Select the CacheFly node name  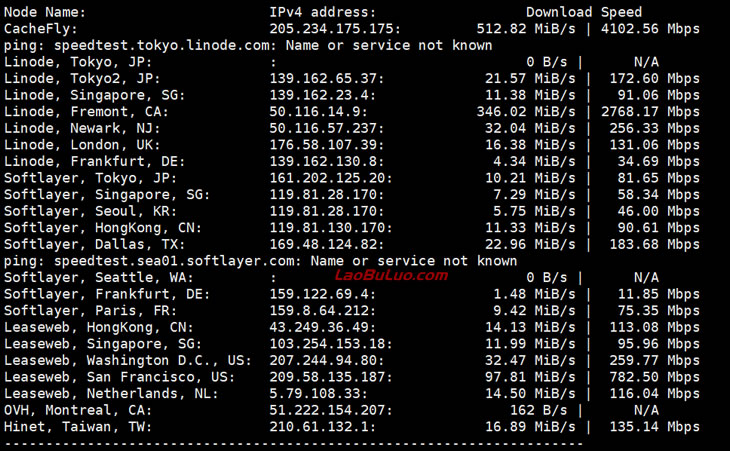click(41, 29)
